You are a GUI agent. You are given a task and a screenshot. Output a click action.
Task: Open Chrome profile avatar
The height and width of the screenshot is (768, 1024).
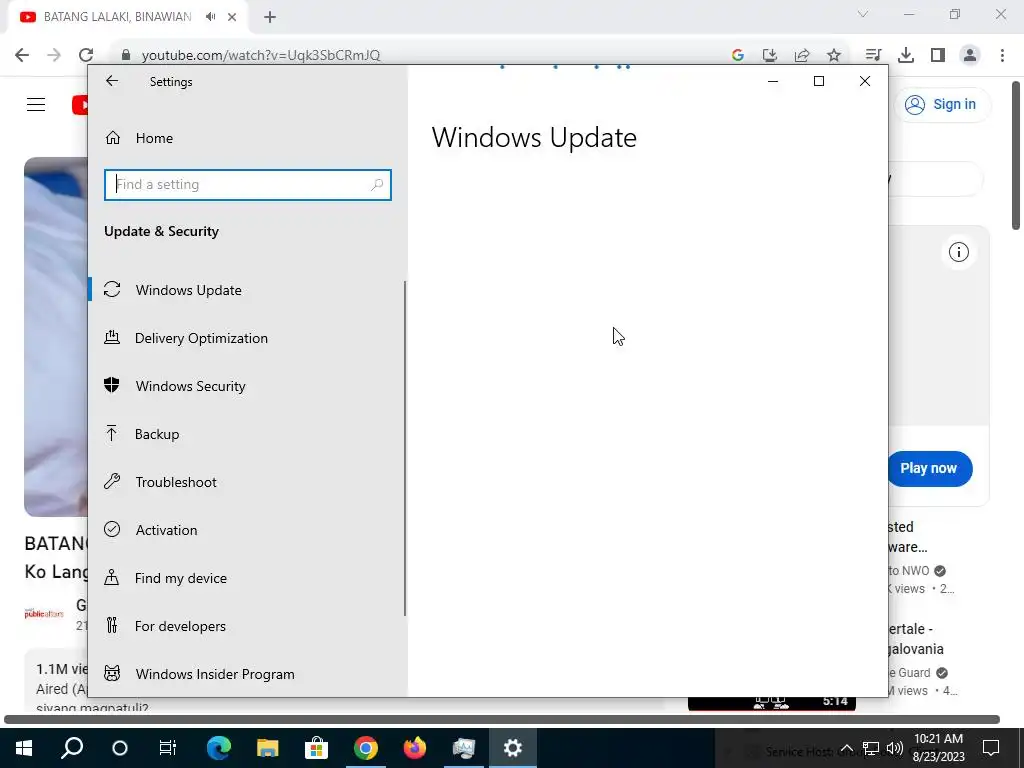(970, 56)
